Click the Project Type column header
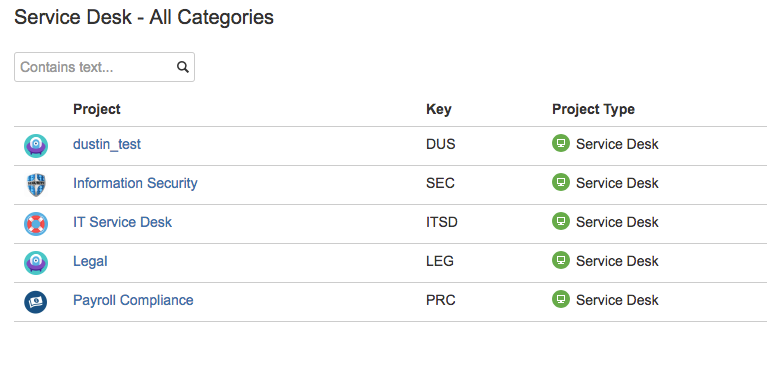Image resolution: width=767 pixels, height=391 pixels. (x=593, y=109)
